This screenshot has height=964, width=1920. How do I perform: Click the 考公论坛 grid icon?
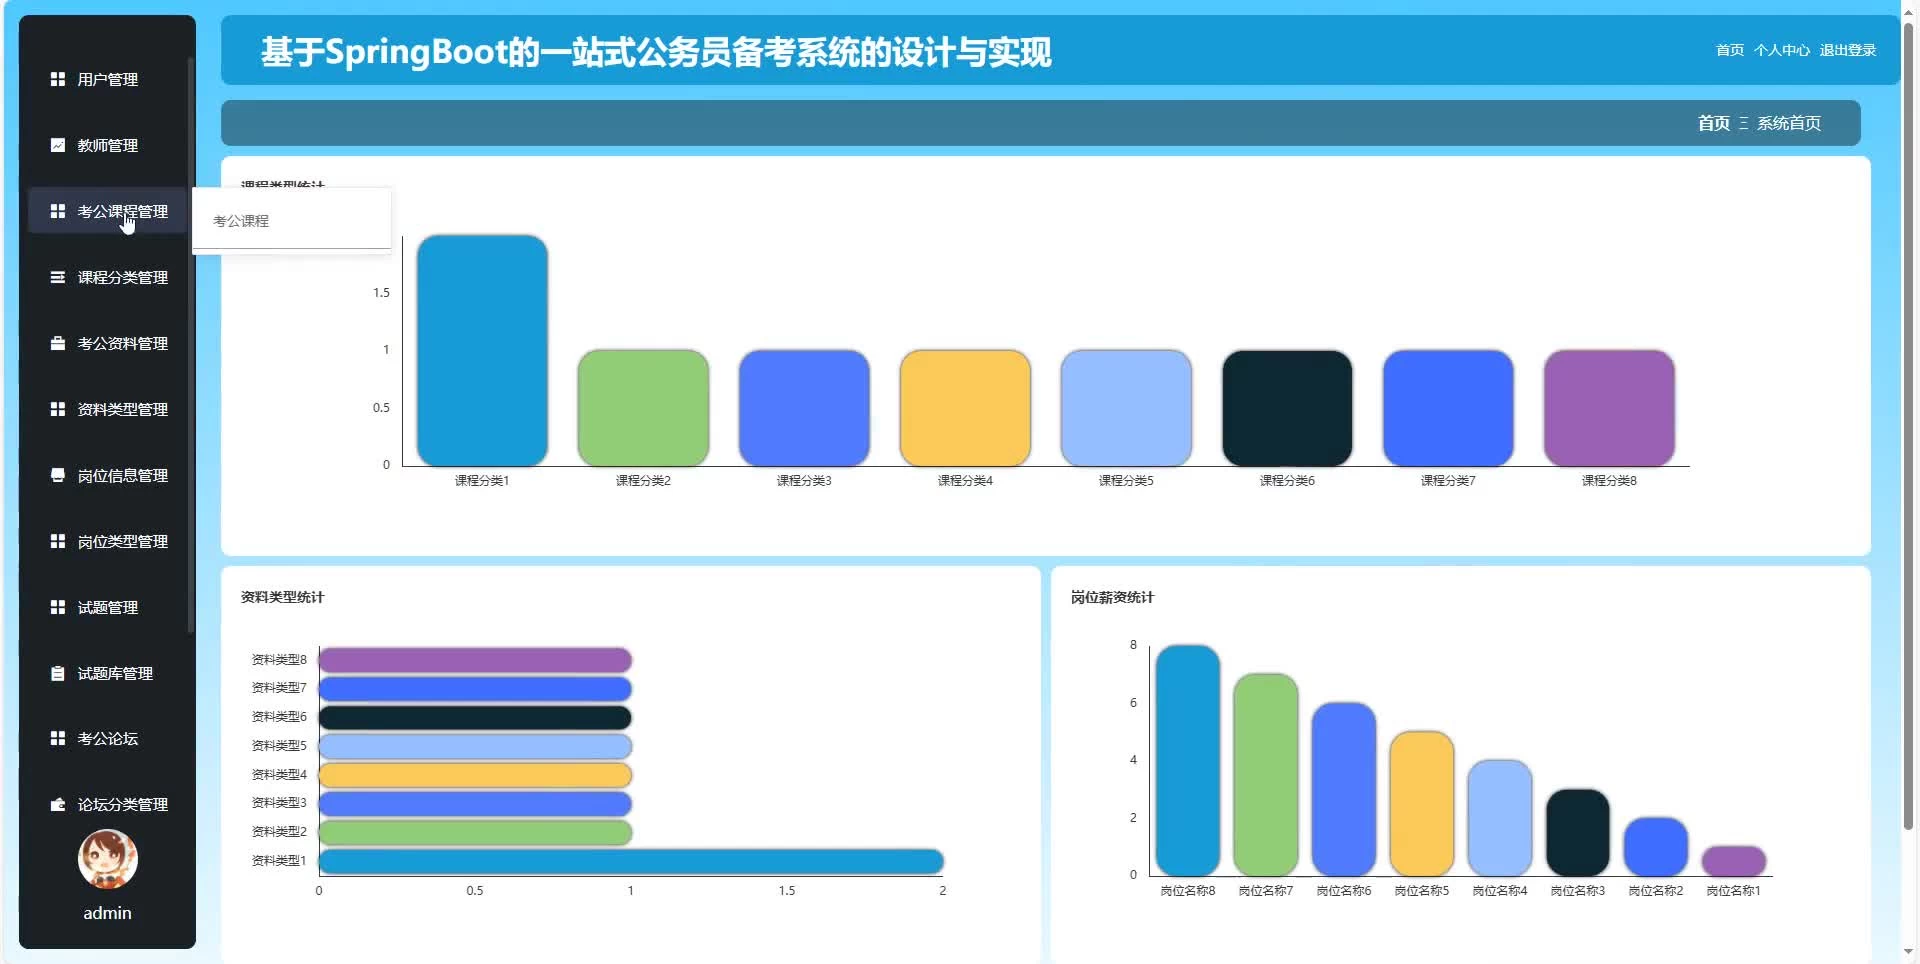(58, 738)
